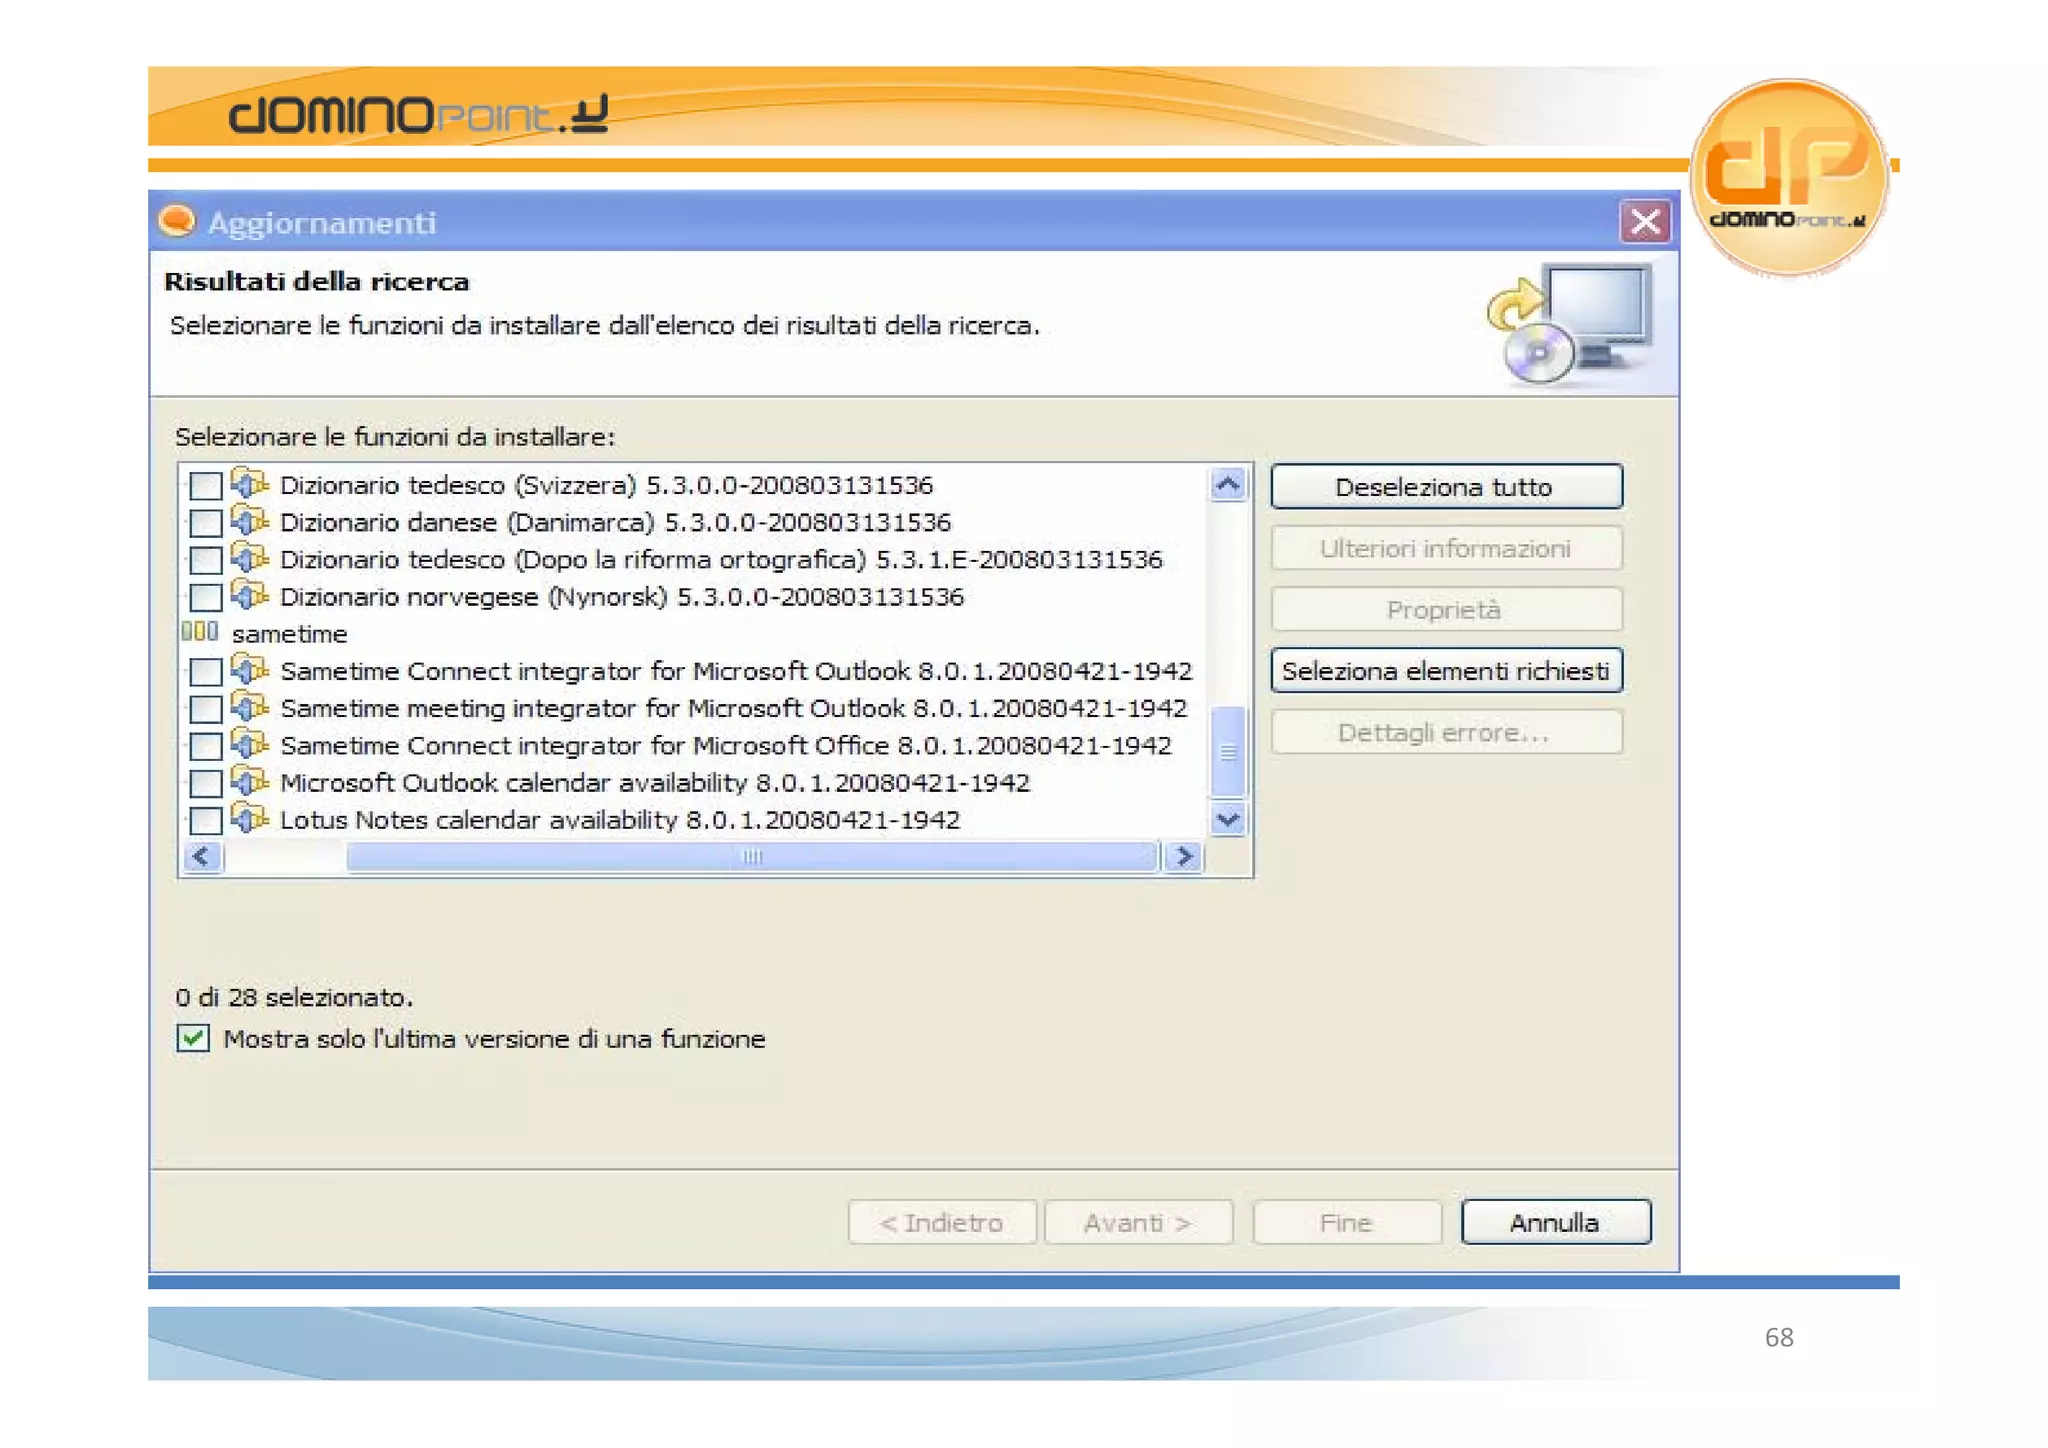Go back with Indietro button
The image size is (2048, 1448).
(x=942, y=1222)
